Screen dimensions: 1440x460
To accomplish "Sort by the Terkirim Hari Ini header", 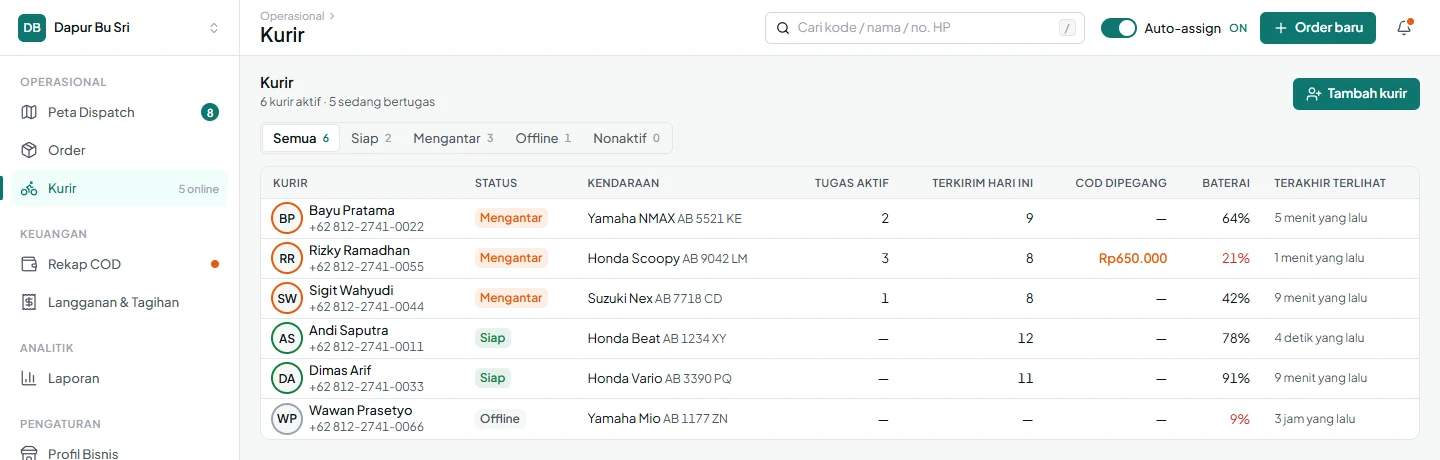I will (x=982, y=183).
